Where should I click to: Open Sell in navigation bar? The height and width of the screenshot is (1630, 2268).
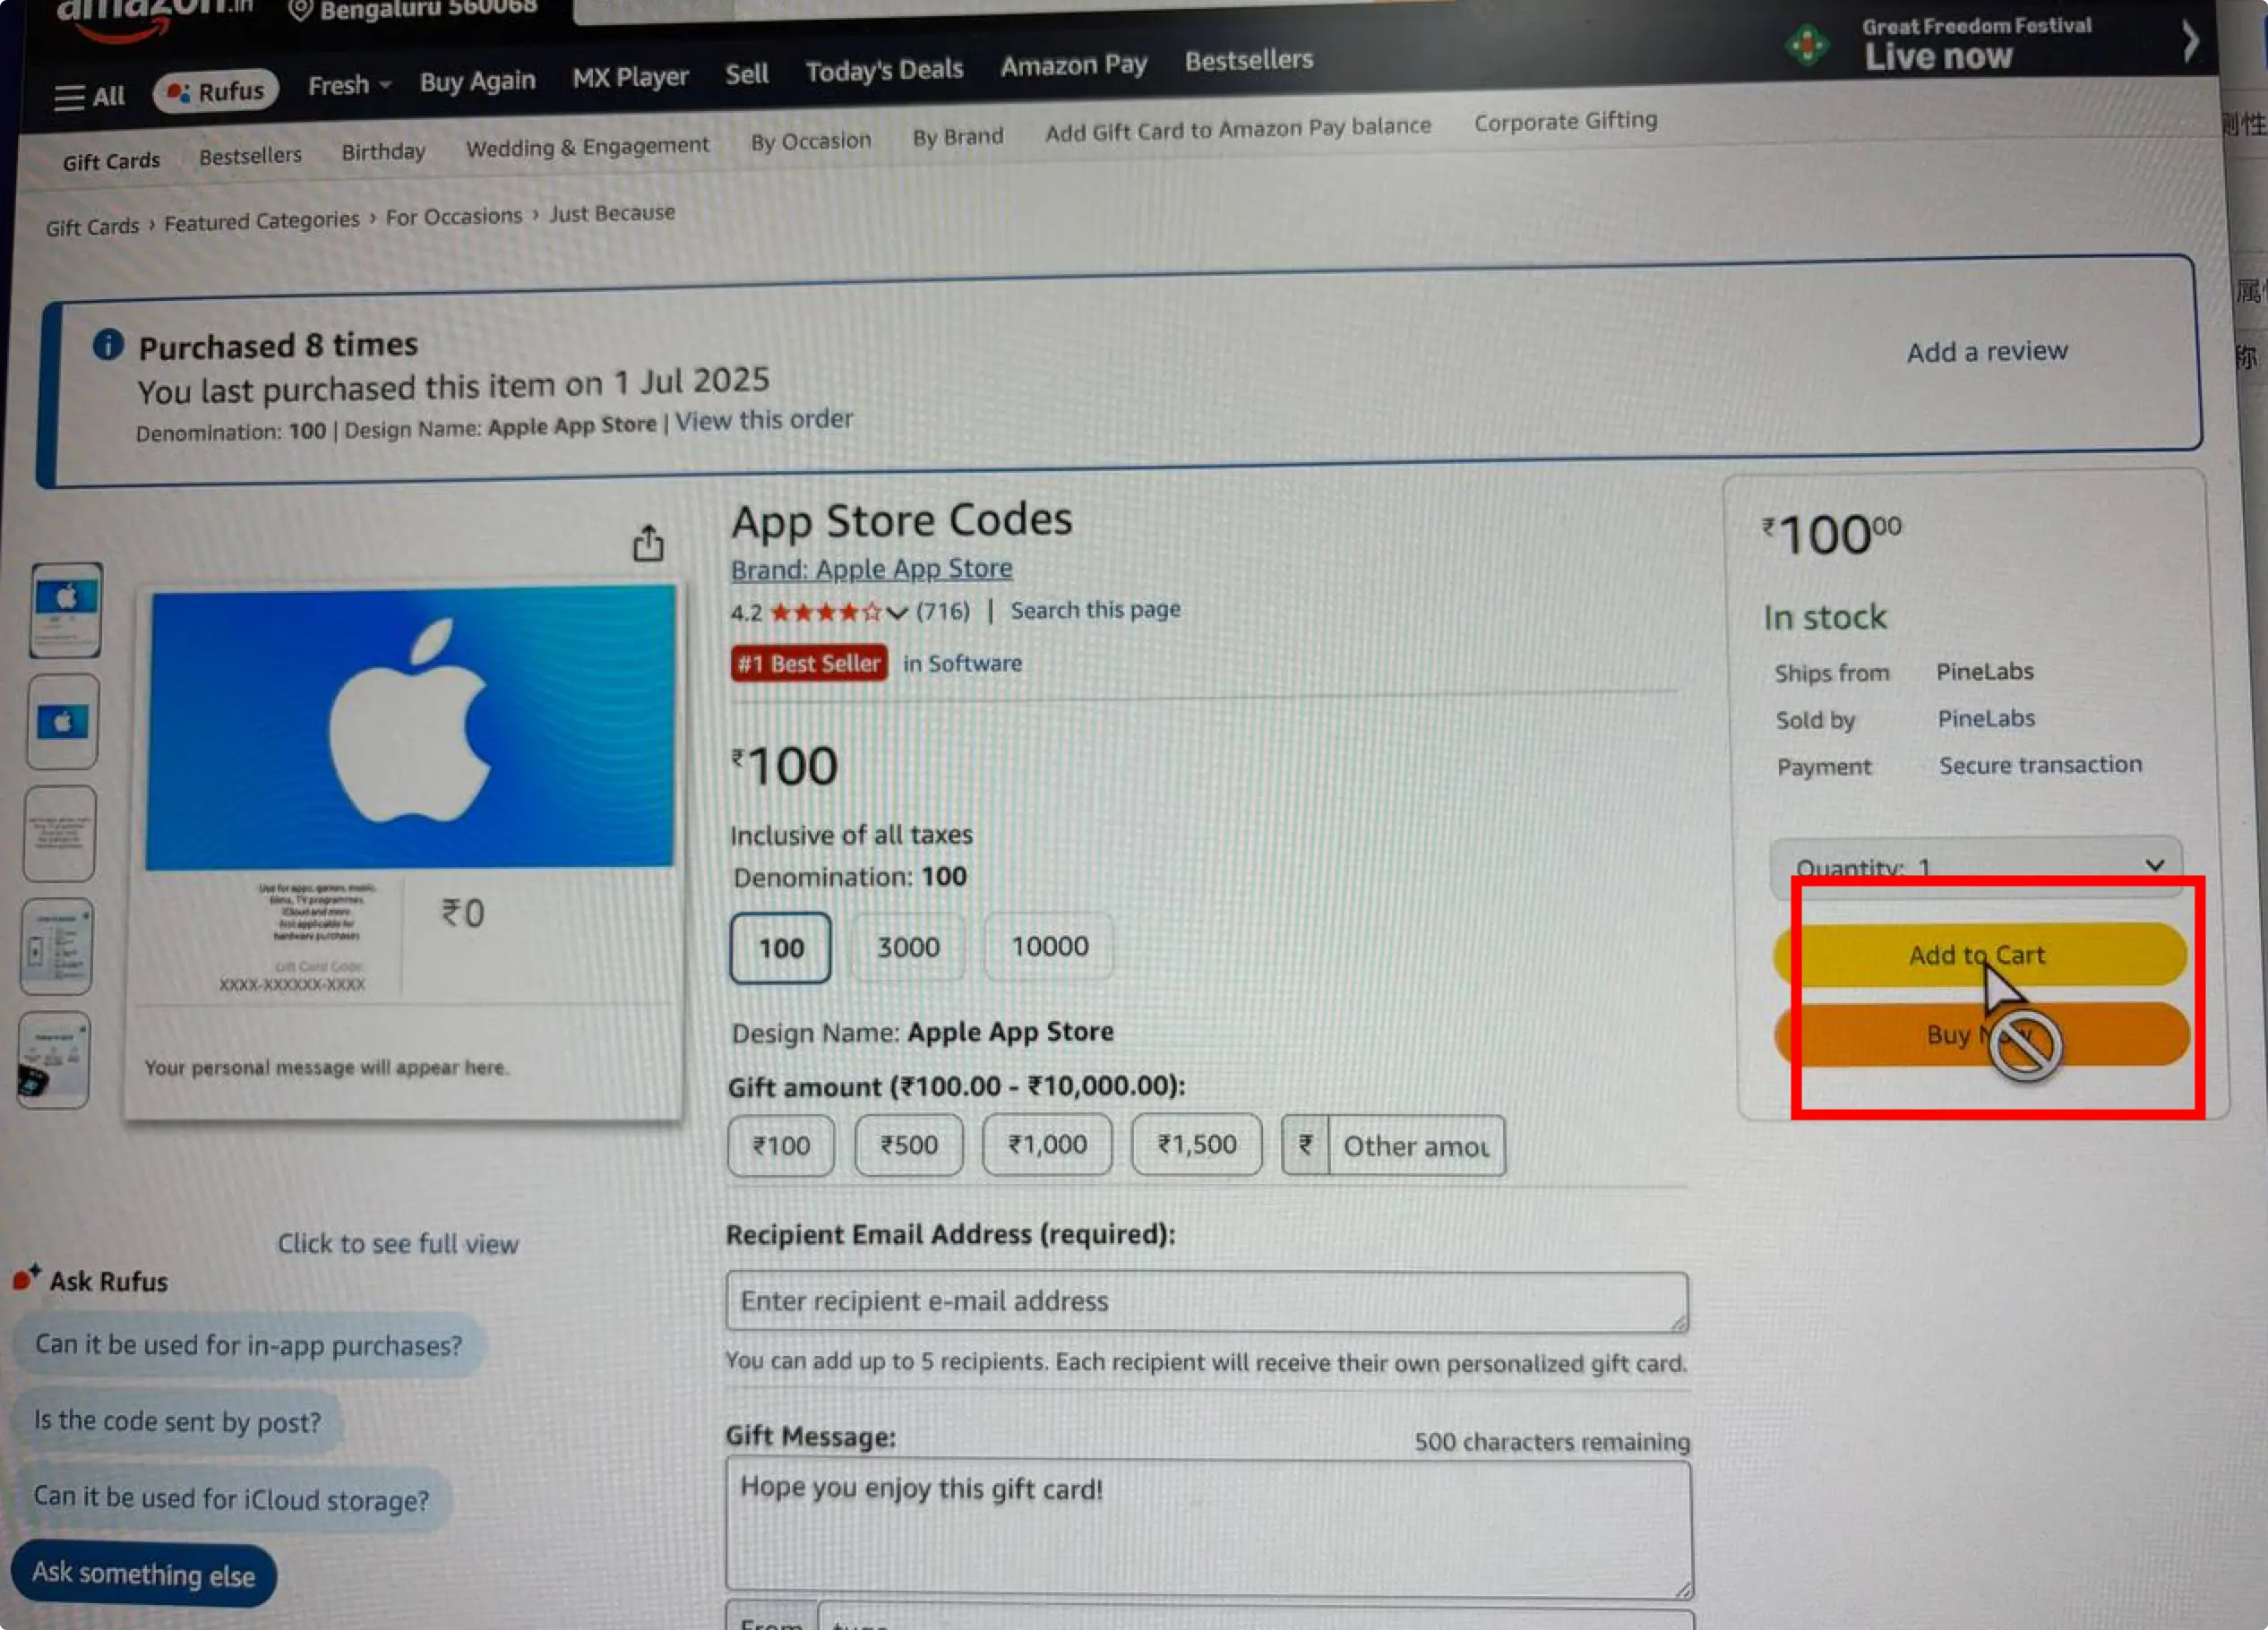[x=746, y=74]
